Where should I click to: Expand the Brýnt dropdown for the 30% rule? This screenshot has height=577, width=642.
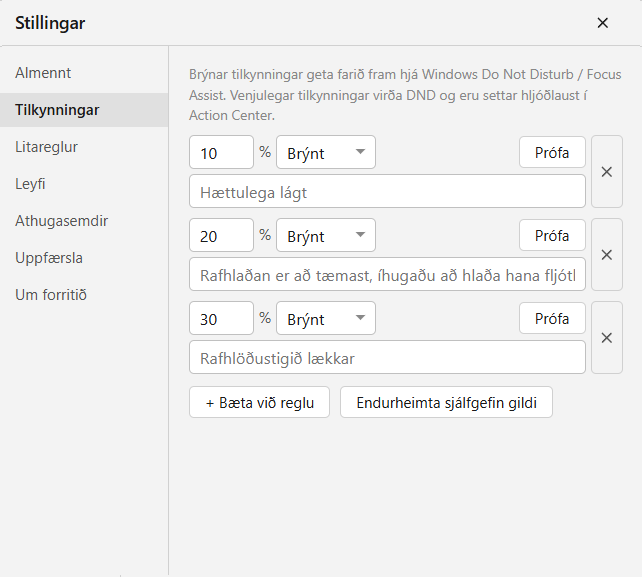[x=326, y=318]
